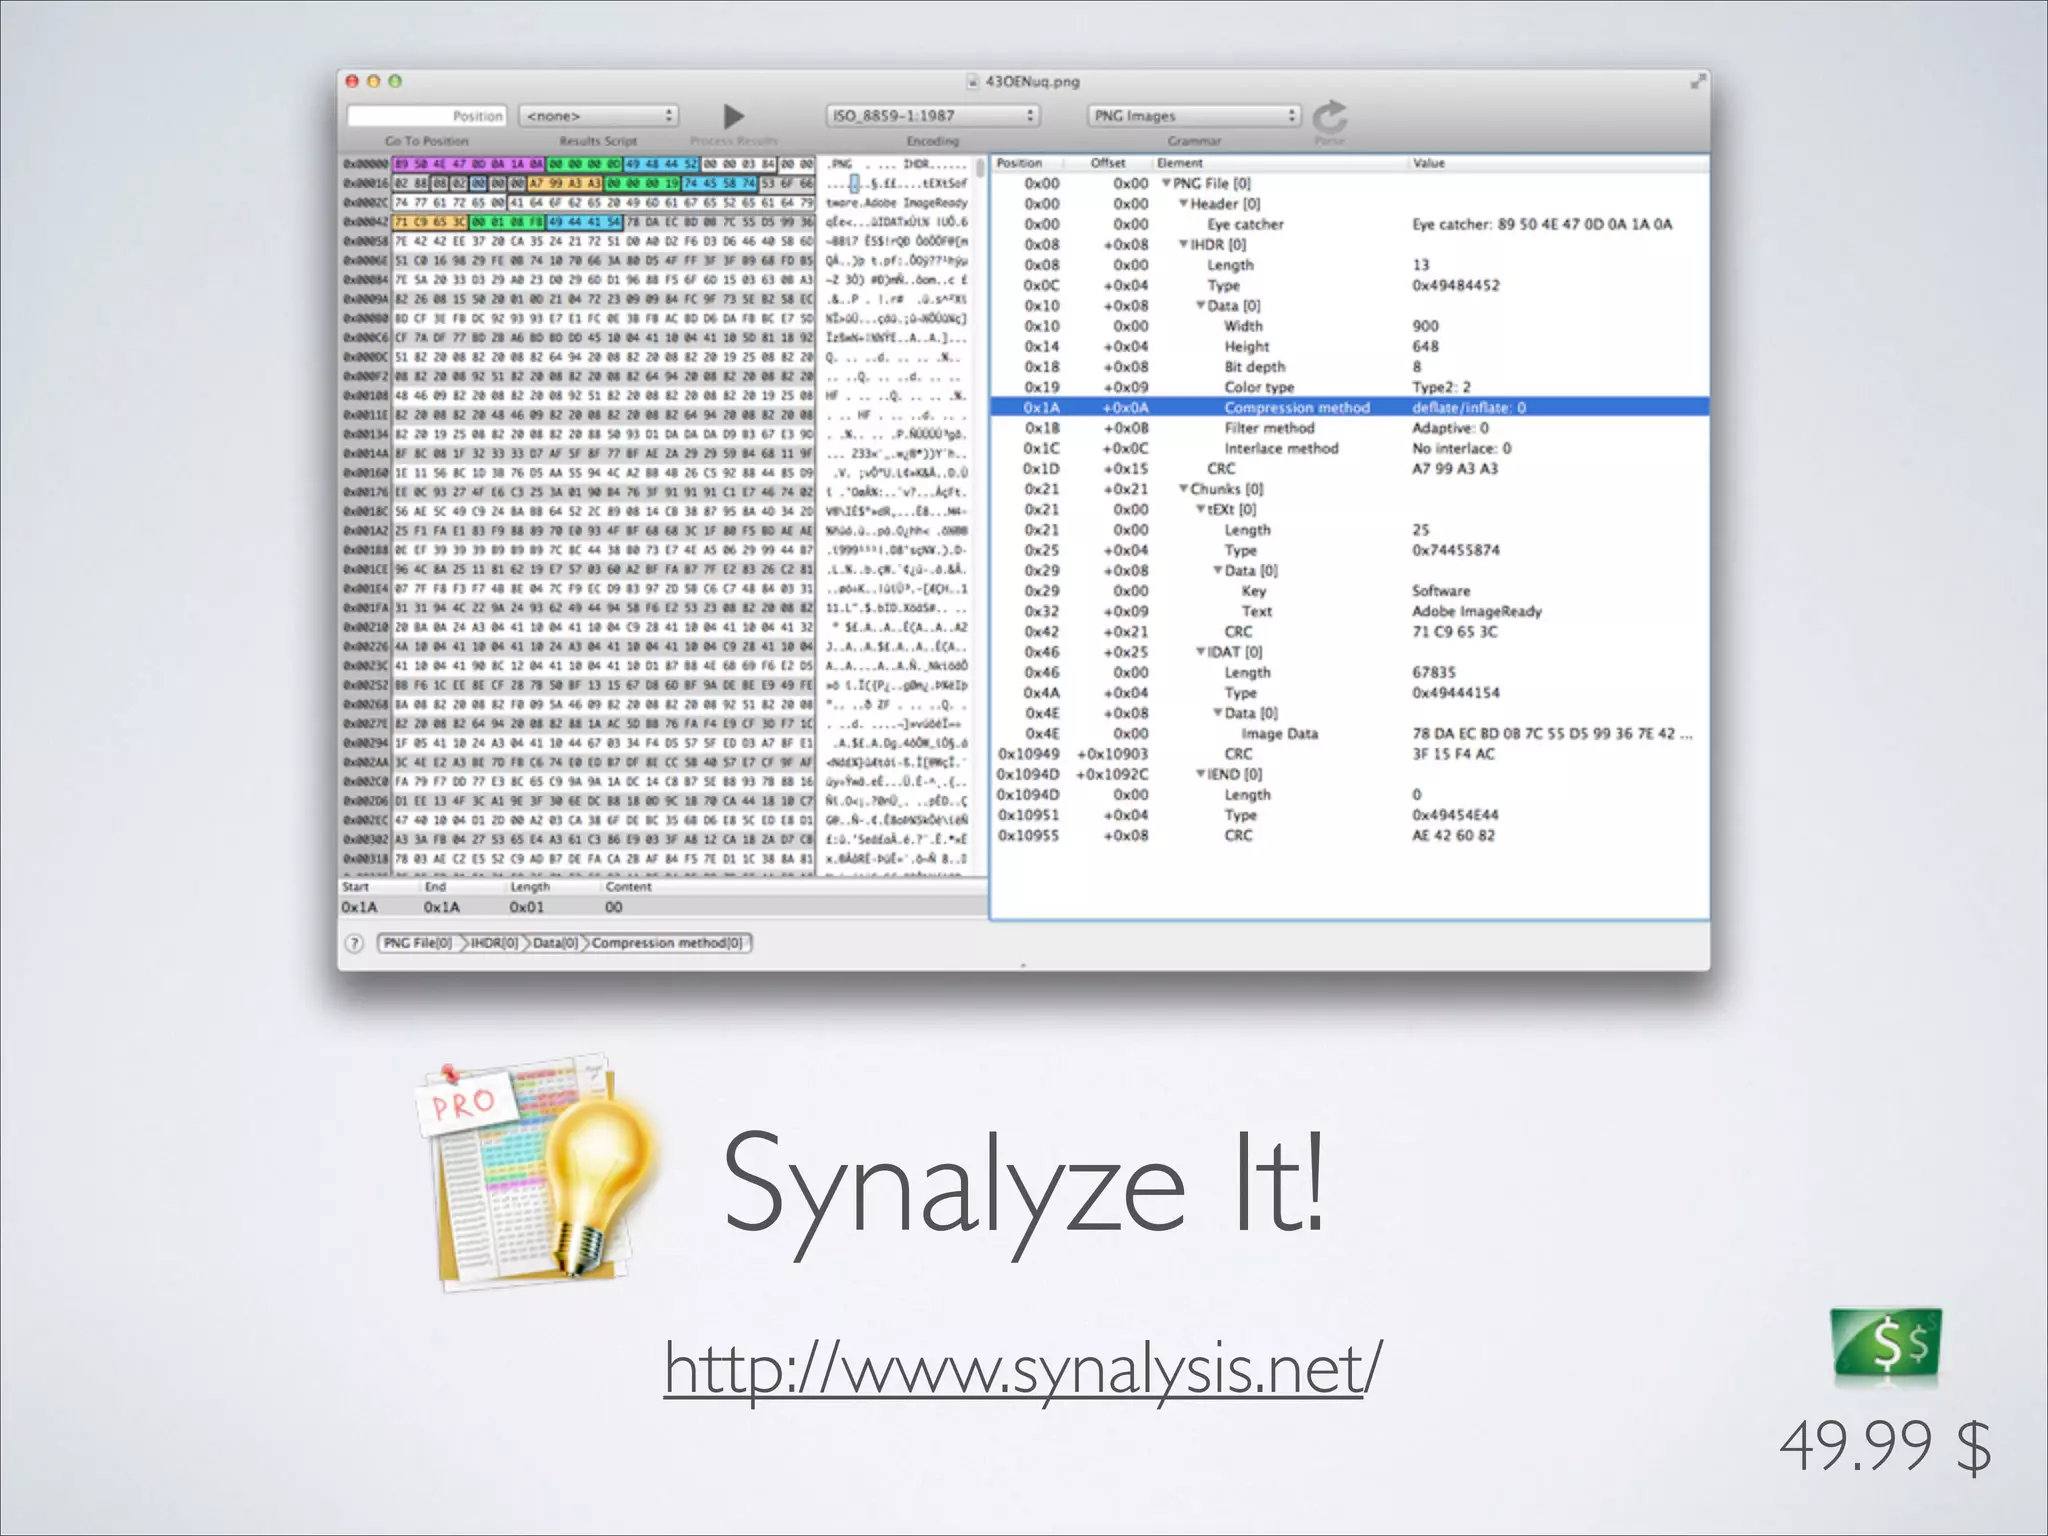The image size is (2048, 1536).
Task: Click the Element column header
Action: pyautogui.click(x=1280, y=163)
